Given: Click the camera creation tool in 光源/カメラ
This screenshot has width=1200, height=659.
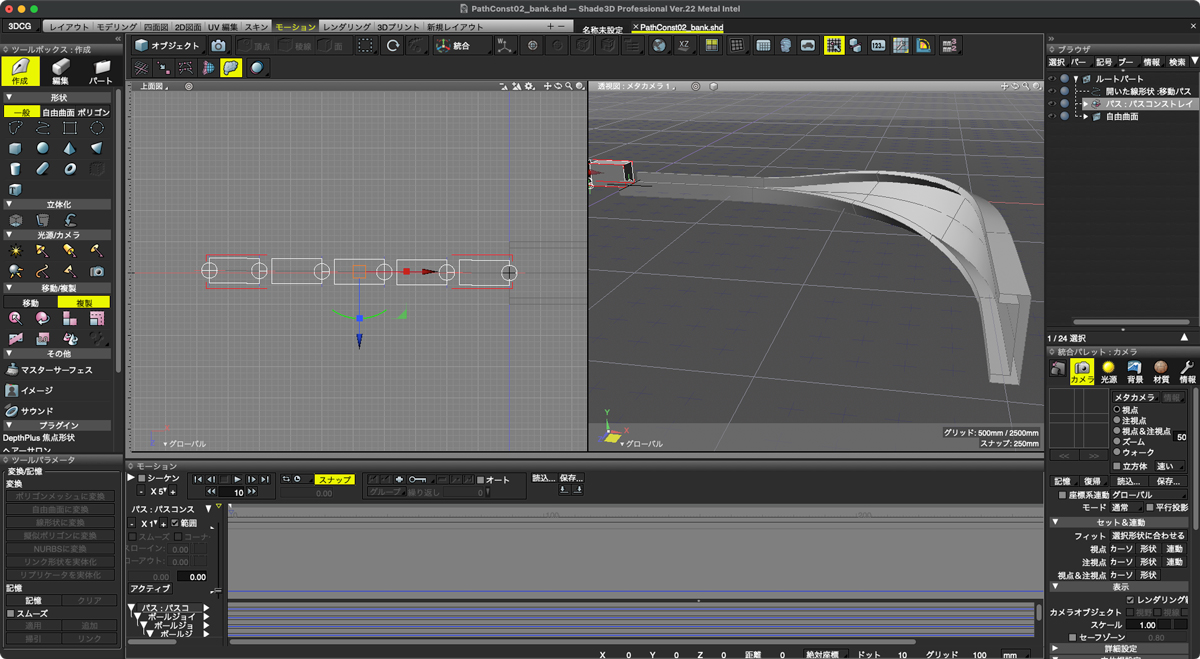Looking at the screenshot, I should click(97, 271).
